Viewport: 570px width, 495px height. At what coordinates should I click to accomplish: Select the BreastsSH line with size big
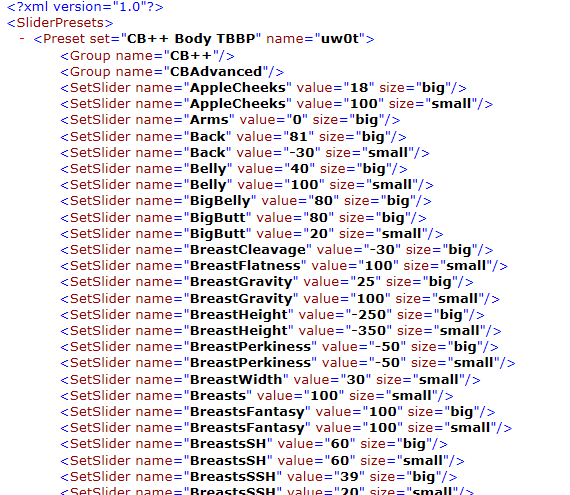point(254,444)
